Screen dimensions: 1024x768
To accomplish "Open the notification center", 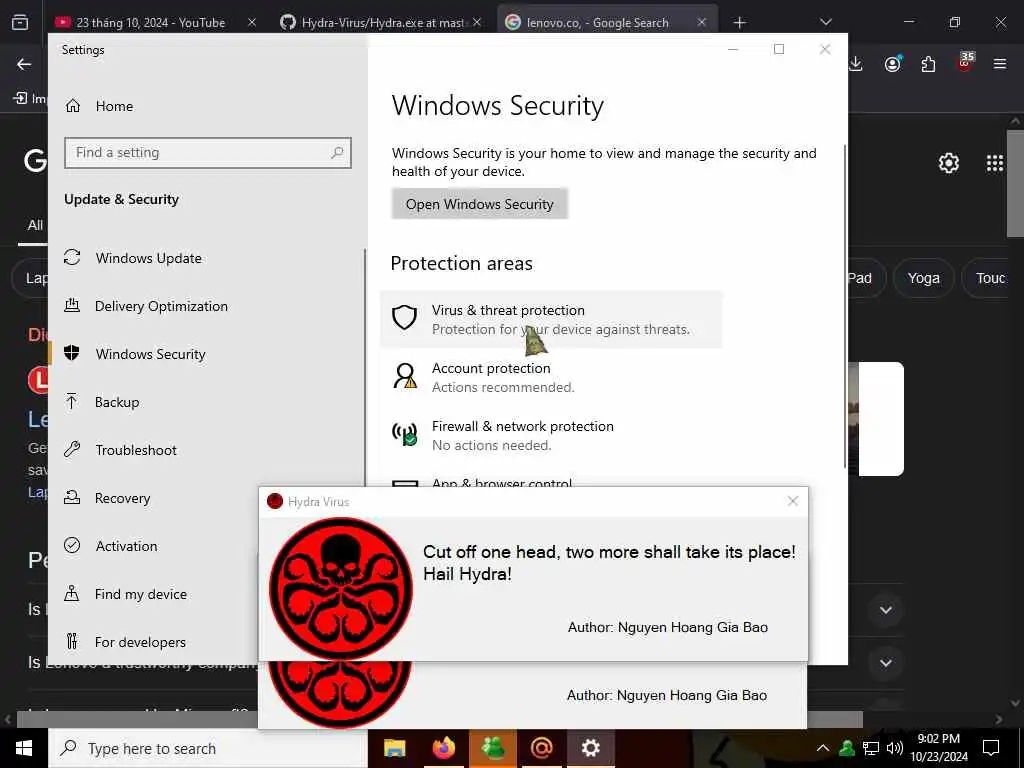I will pyautogui.click(x=991, y=748).
